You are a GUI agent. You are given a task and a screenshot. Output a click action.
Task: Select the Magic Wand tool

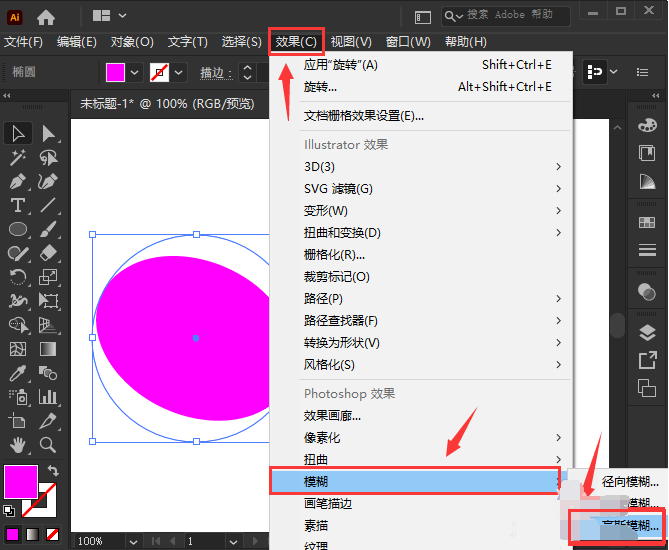(x=18, y=157)
